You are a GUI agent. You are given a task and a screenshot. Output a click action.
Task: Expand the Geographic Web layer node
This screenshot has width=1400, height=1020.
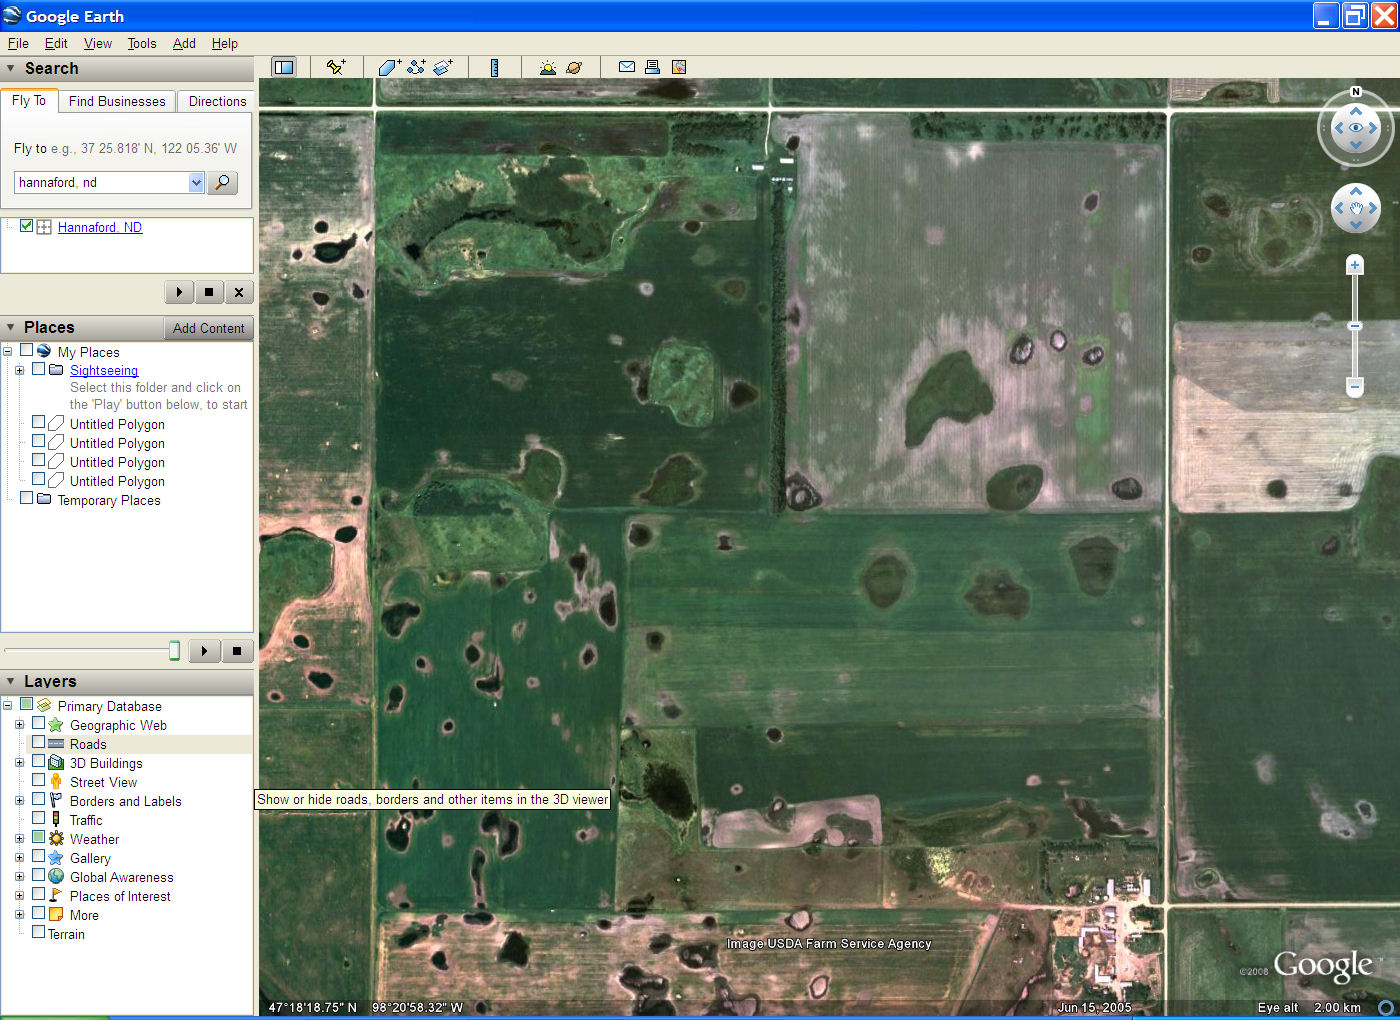(x=19, y=725)
